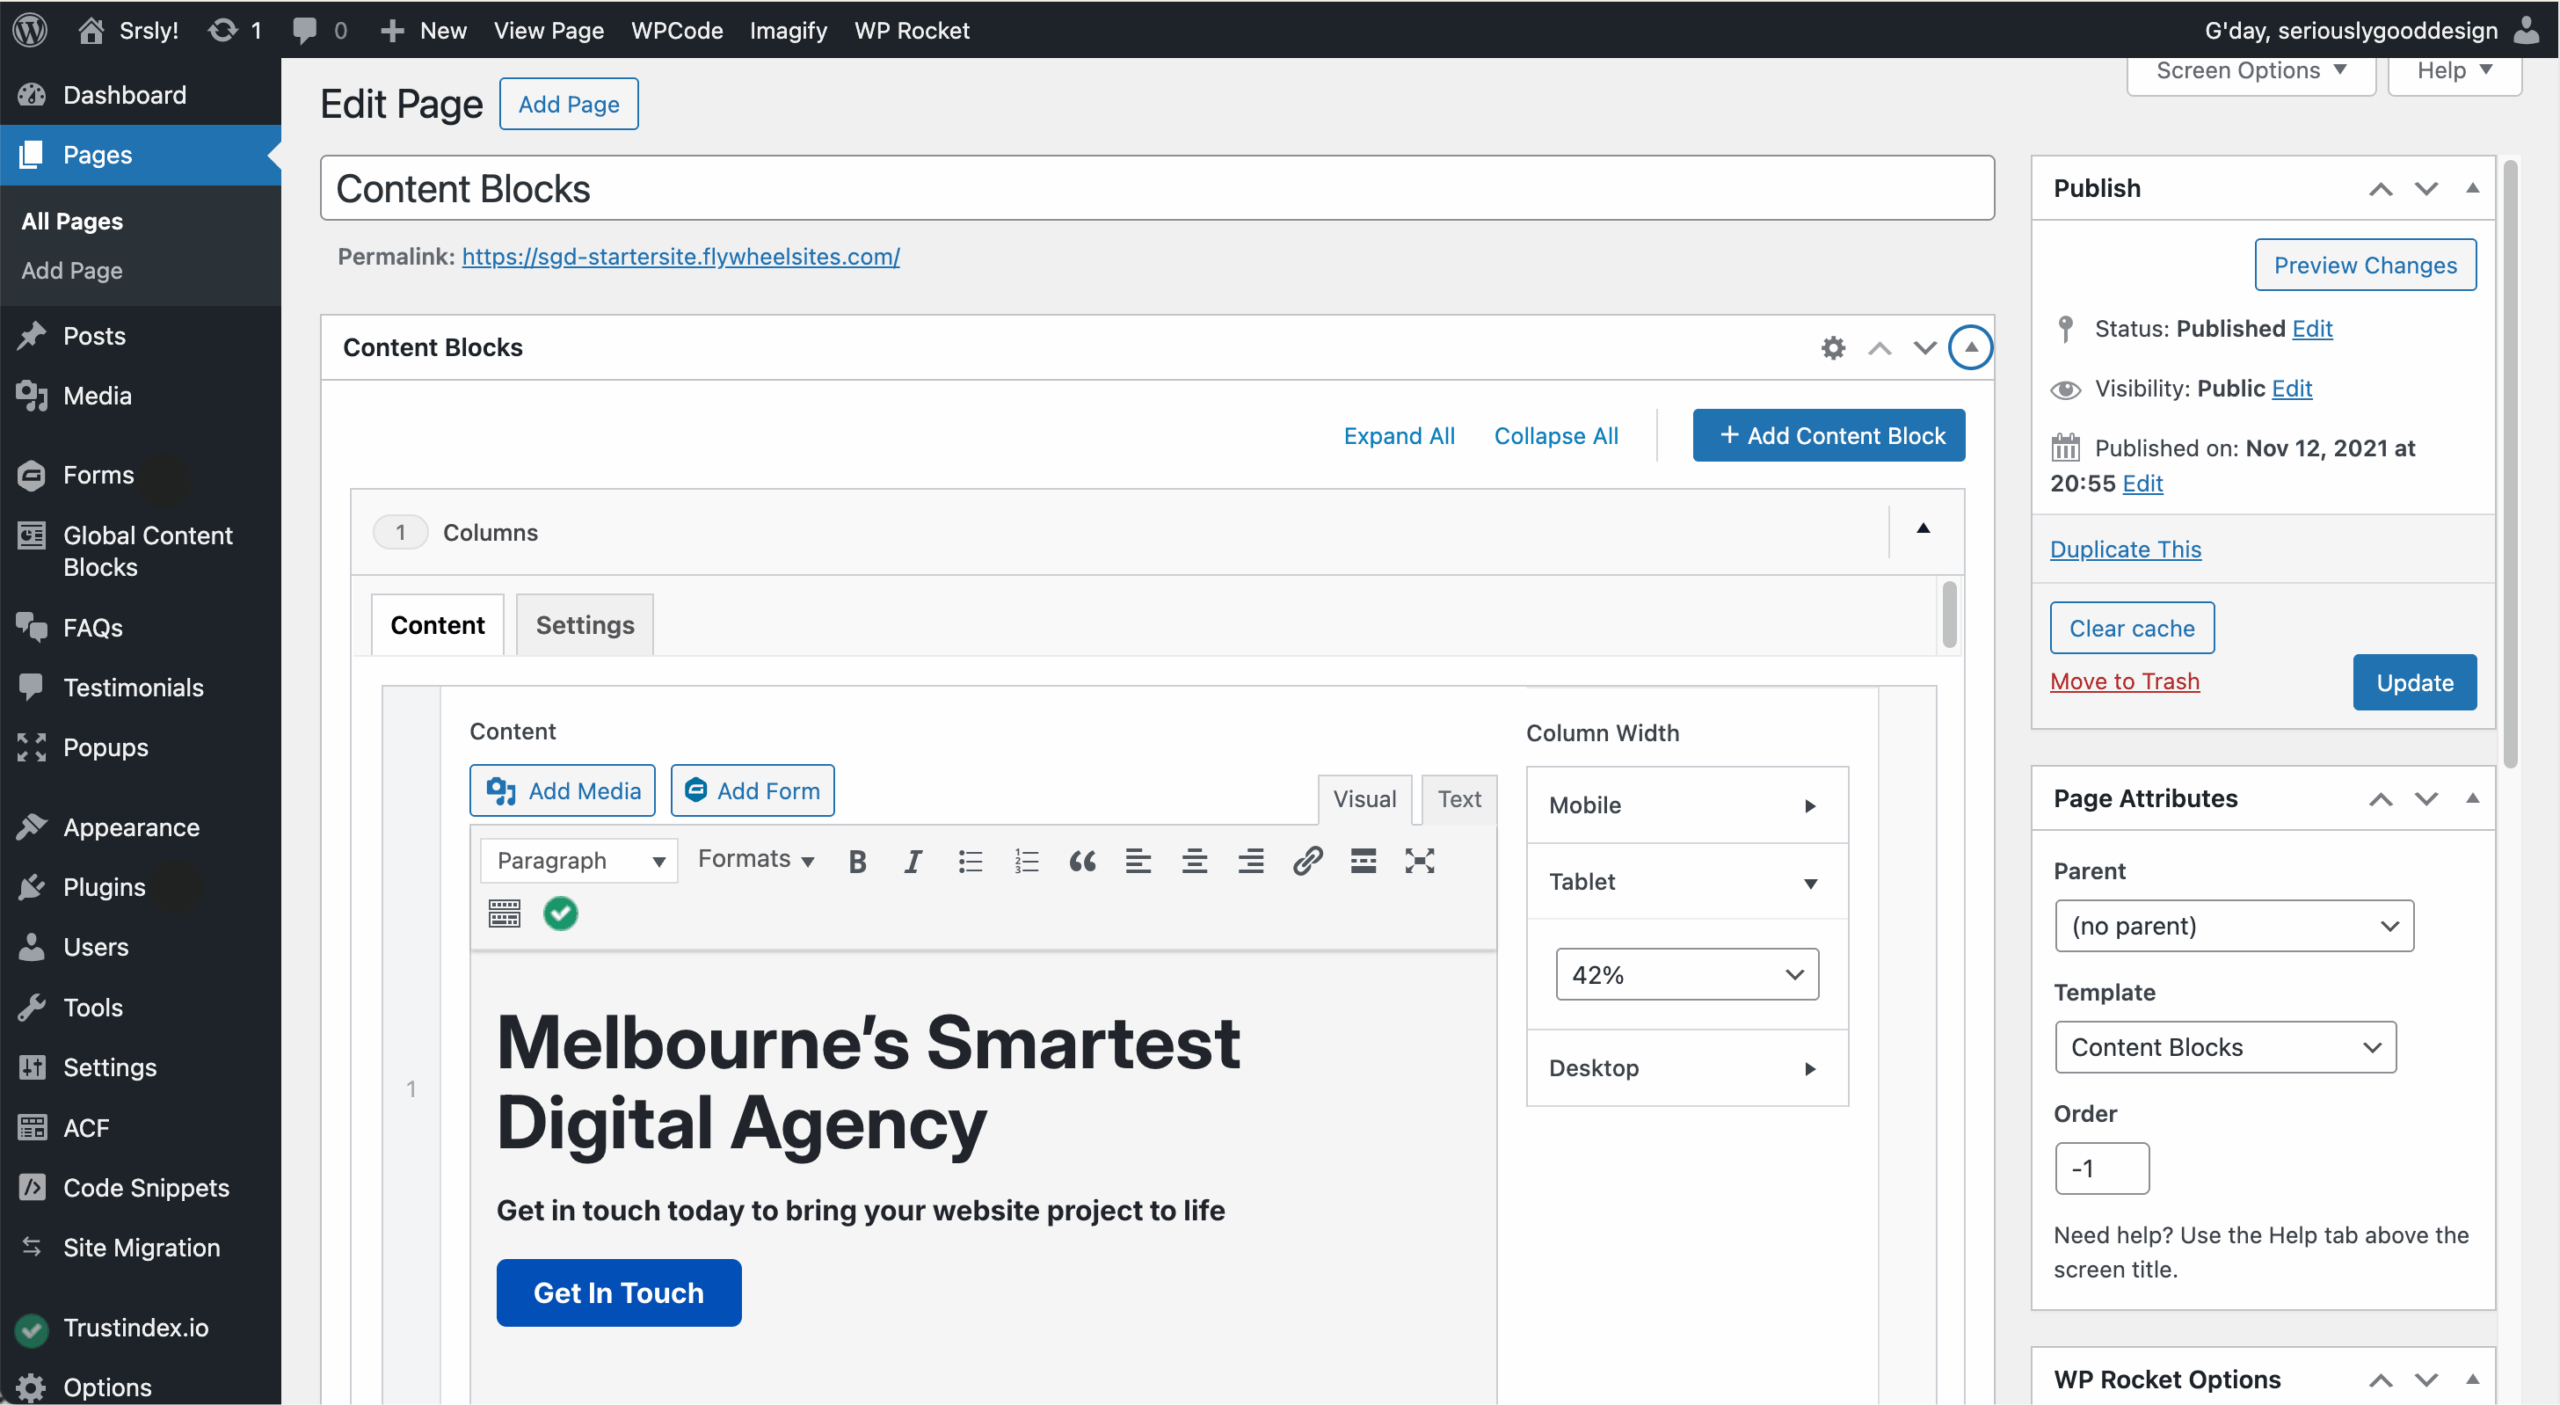Image resolution: width=2560 pixels, height=1405 pixels.
Task: Click the Italic formatting icon
Action: point(912,861)
